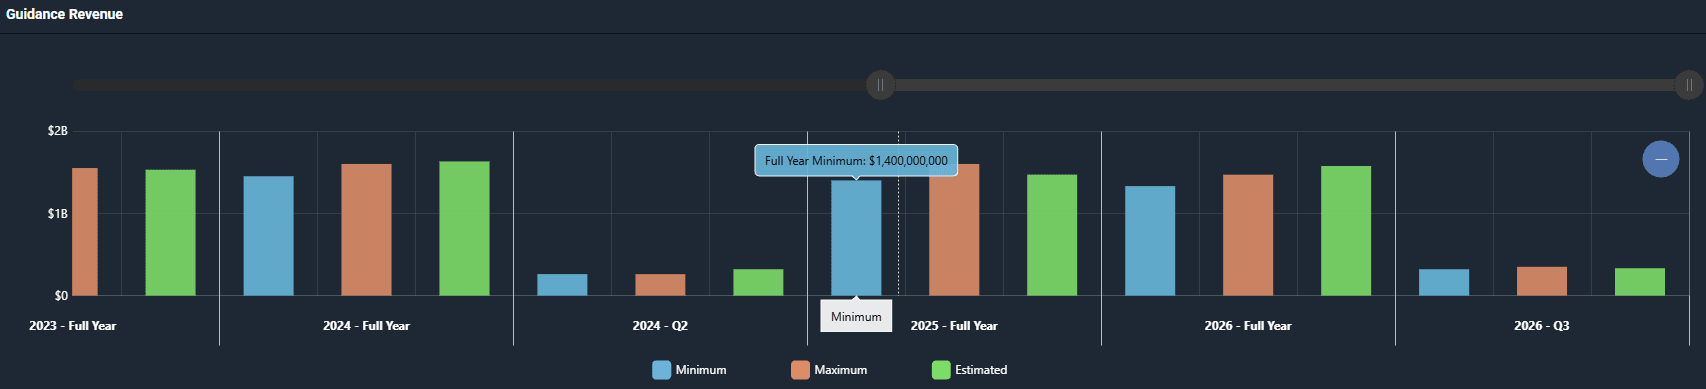
Task: Click the orange Maximum legend swatch
Action: [800, 370]
